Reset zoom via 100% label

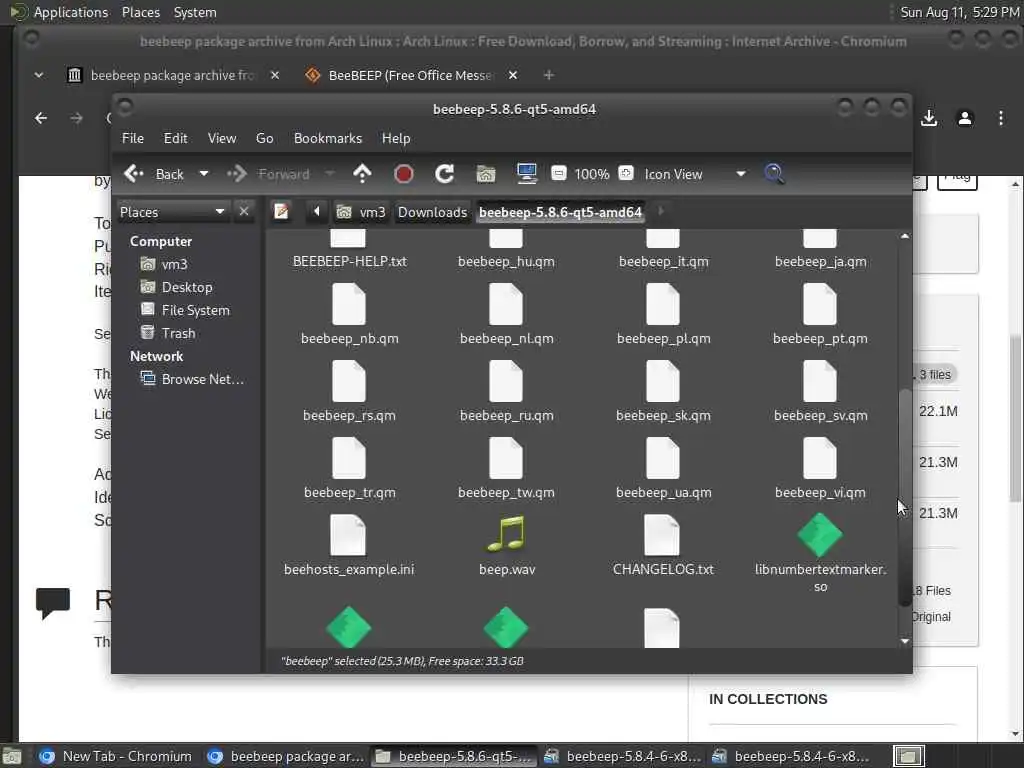pyautogui.click(x=592, y=174)
